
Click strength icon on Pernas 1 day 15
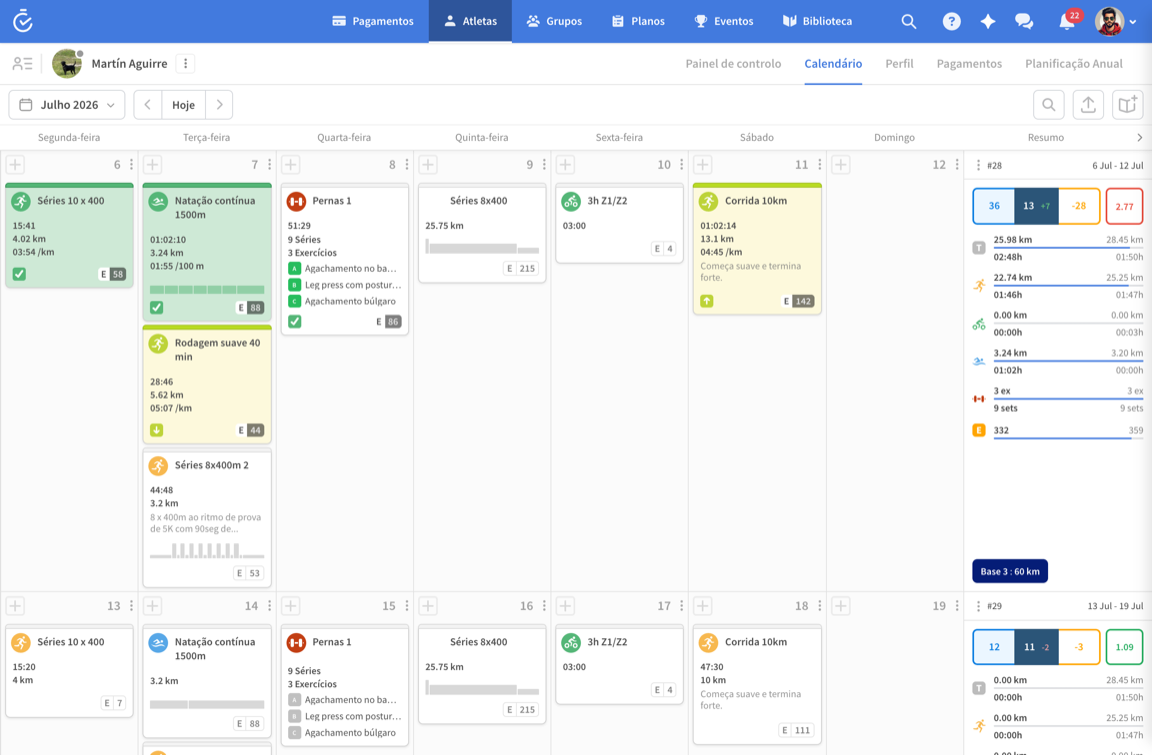coord(296,643)
